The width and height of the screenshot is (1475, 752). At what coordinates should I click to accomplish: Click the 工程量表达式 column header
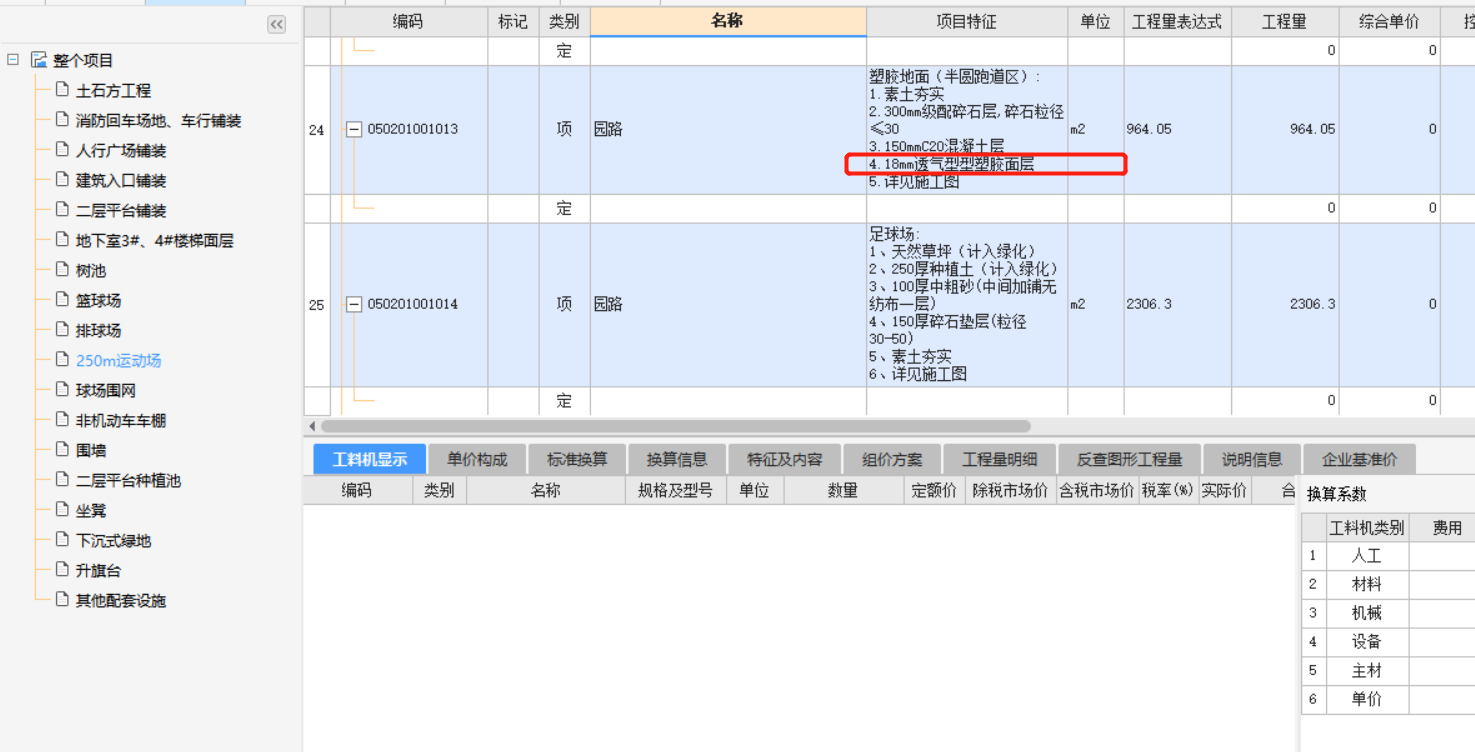pyautogui.click(x=1177, y=22)
